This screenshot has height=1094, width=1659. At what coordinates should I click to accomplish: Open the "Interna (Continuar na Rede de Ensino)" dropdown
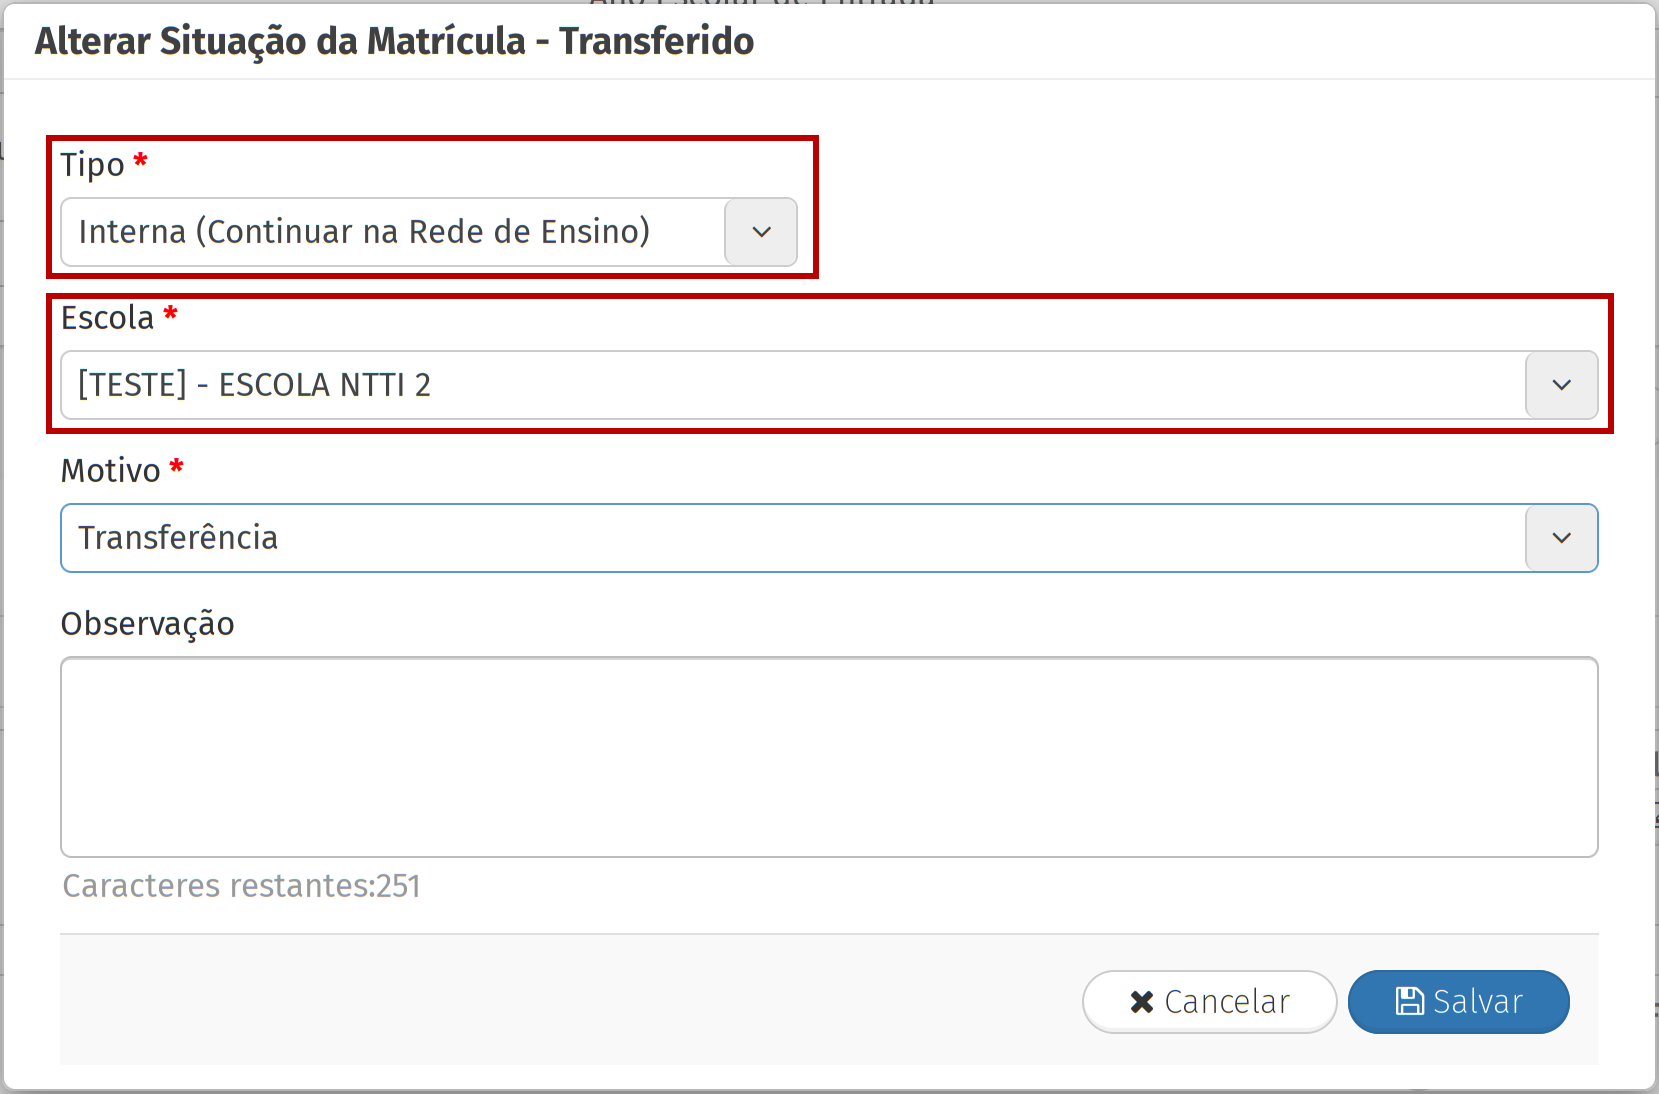point(392,232)
